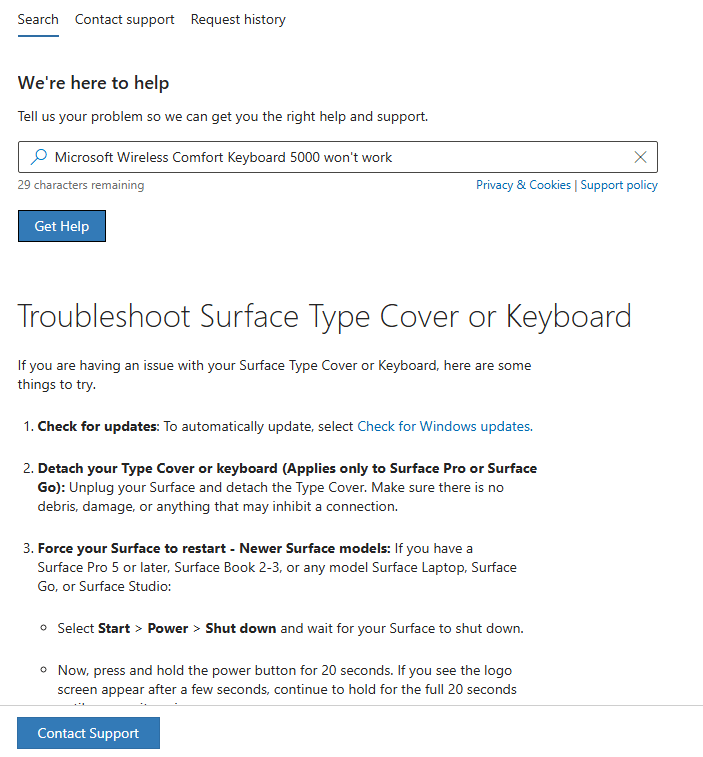The height and width of the screenshot is (757, 703).
Task: Click the Contact Support button at bottom
Action: 88,733
